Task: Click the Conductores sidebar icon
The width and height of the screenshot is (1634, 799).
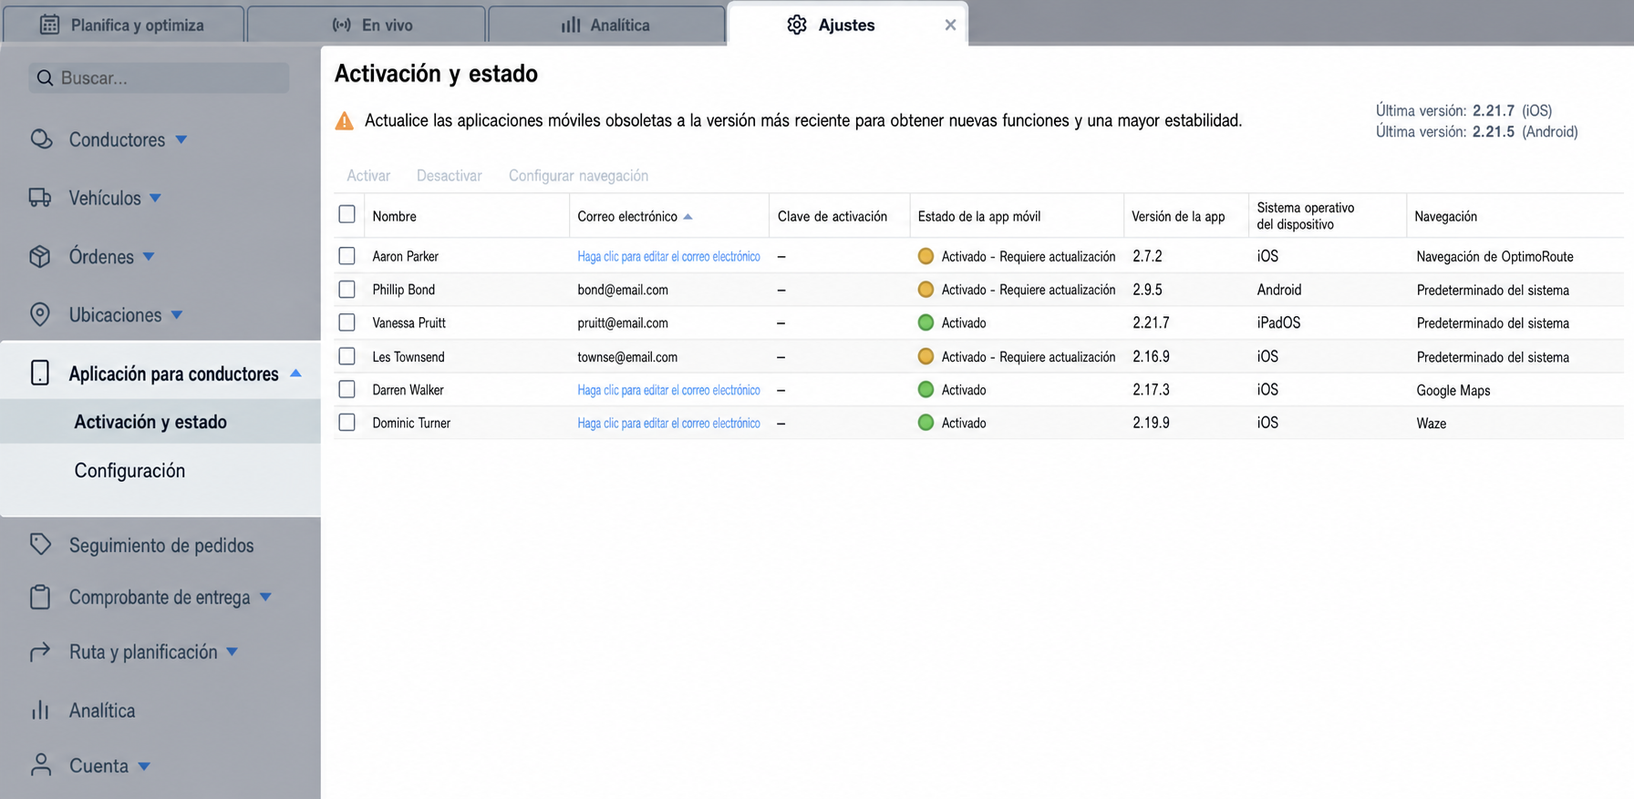Action: point(41,139)
